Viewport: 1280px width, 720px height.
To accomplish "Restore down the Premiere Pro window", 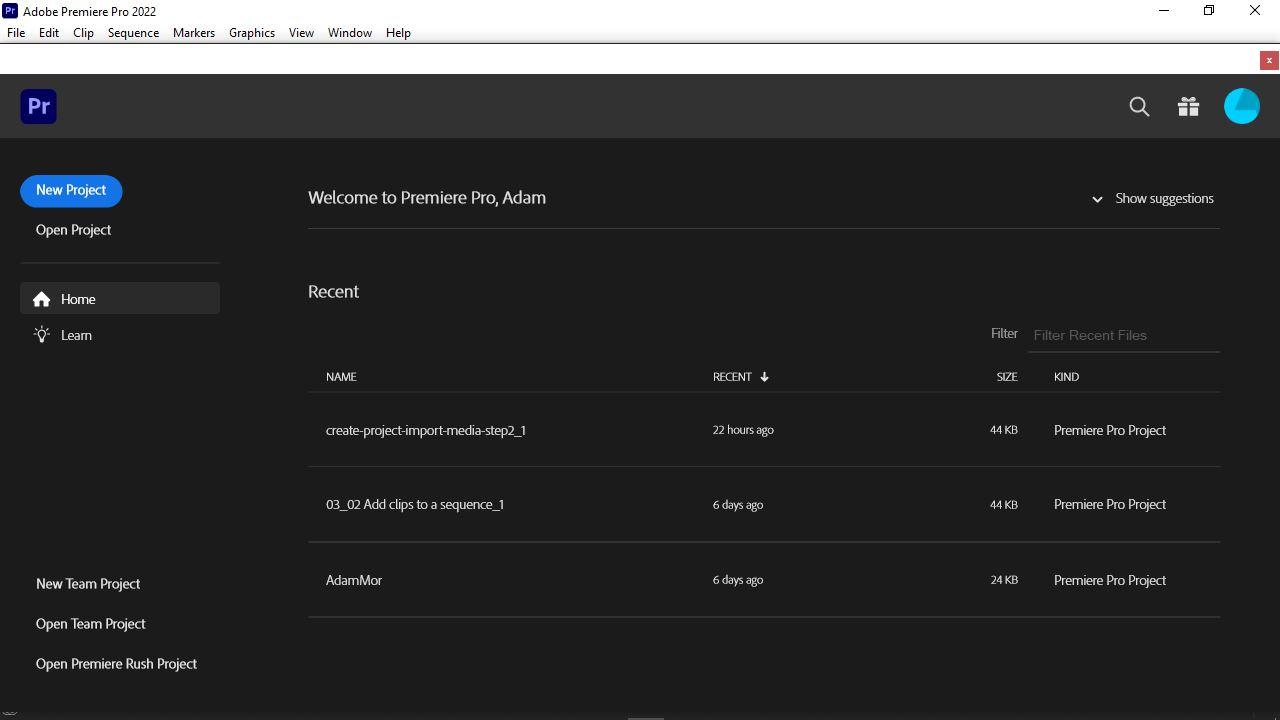I will 1209,11.
